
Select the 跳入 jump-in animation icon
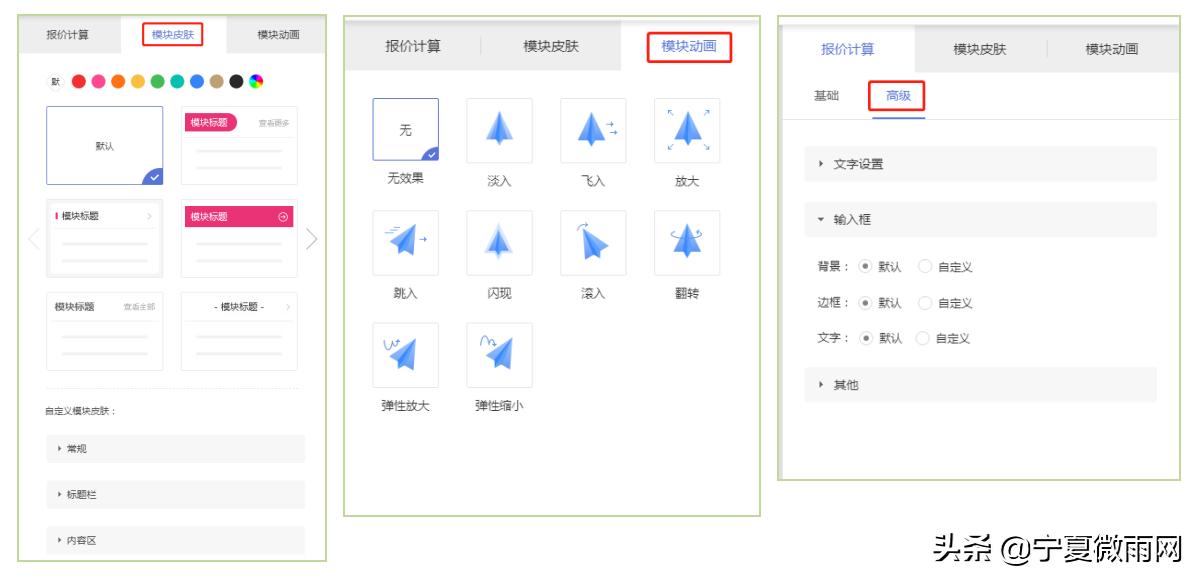[405, 242]
